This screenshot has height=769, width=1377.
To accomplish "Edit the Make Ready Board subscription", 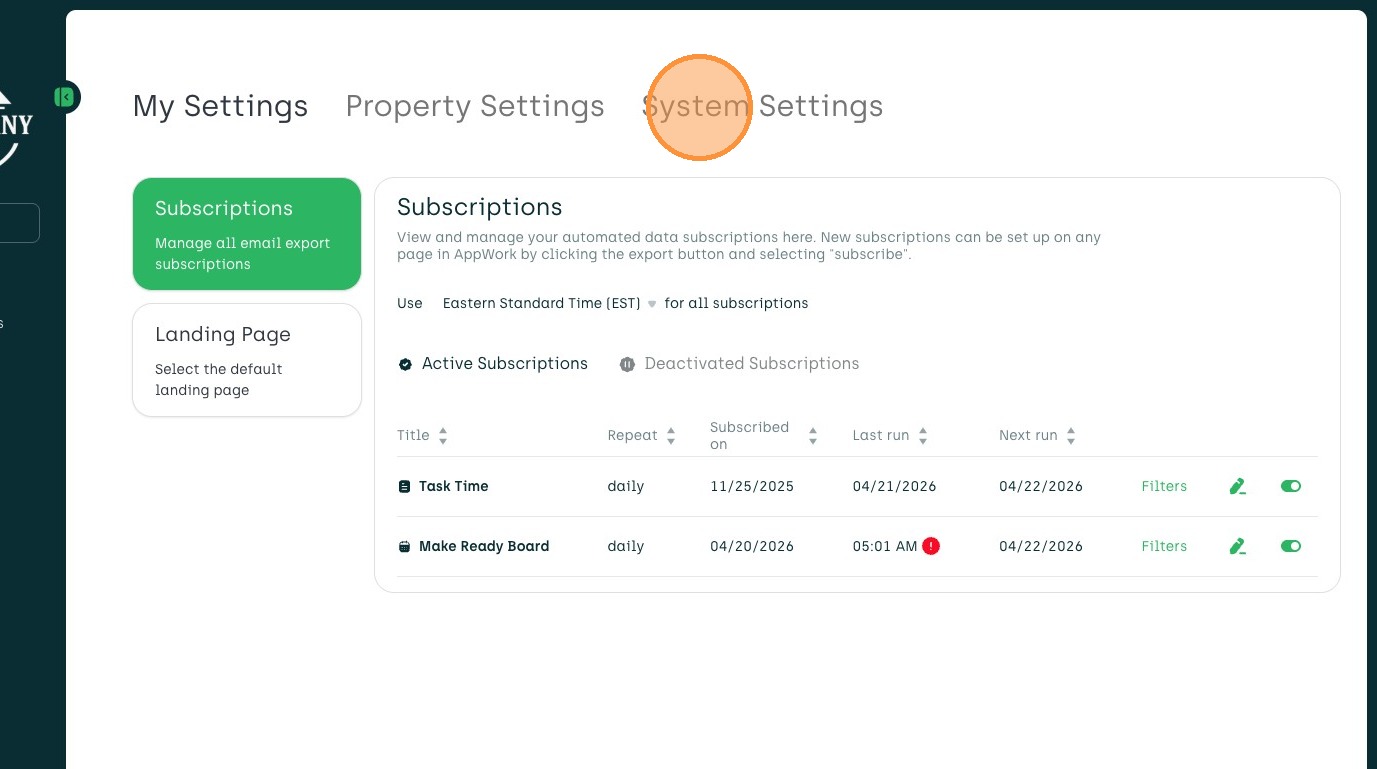I will point(1238,547).
